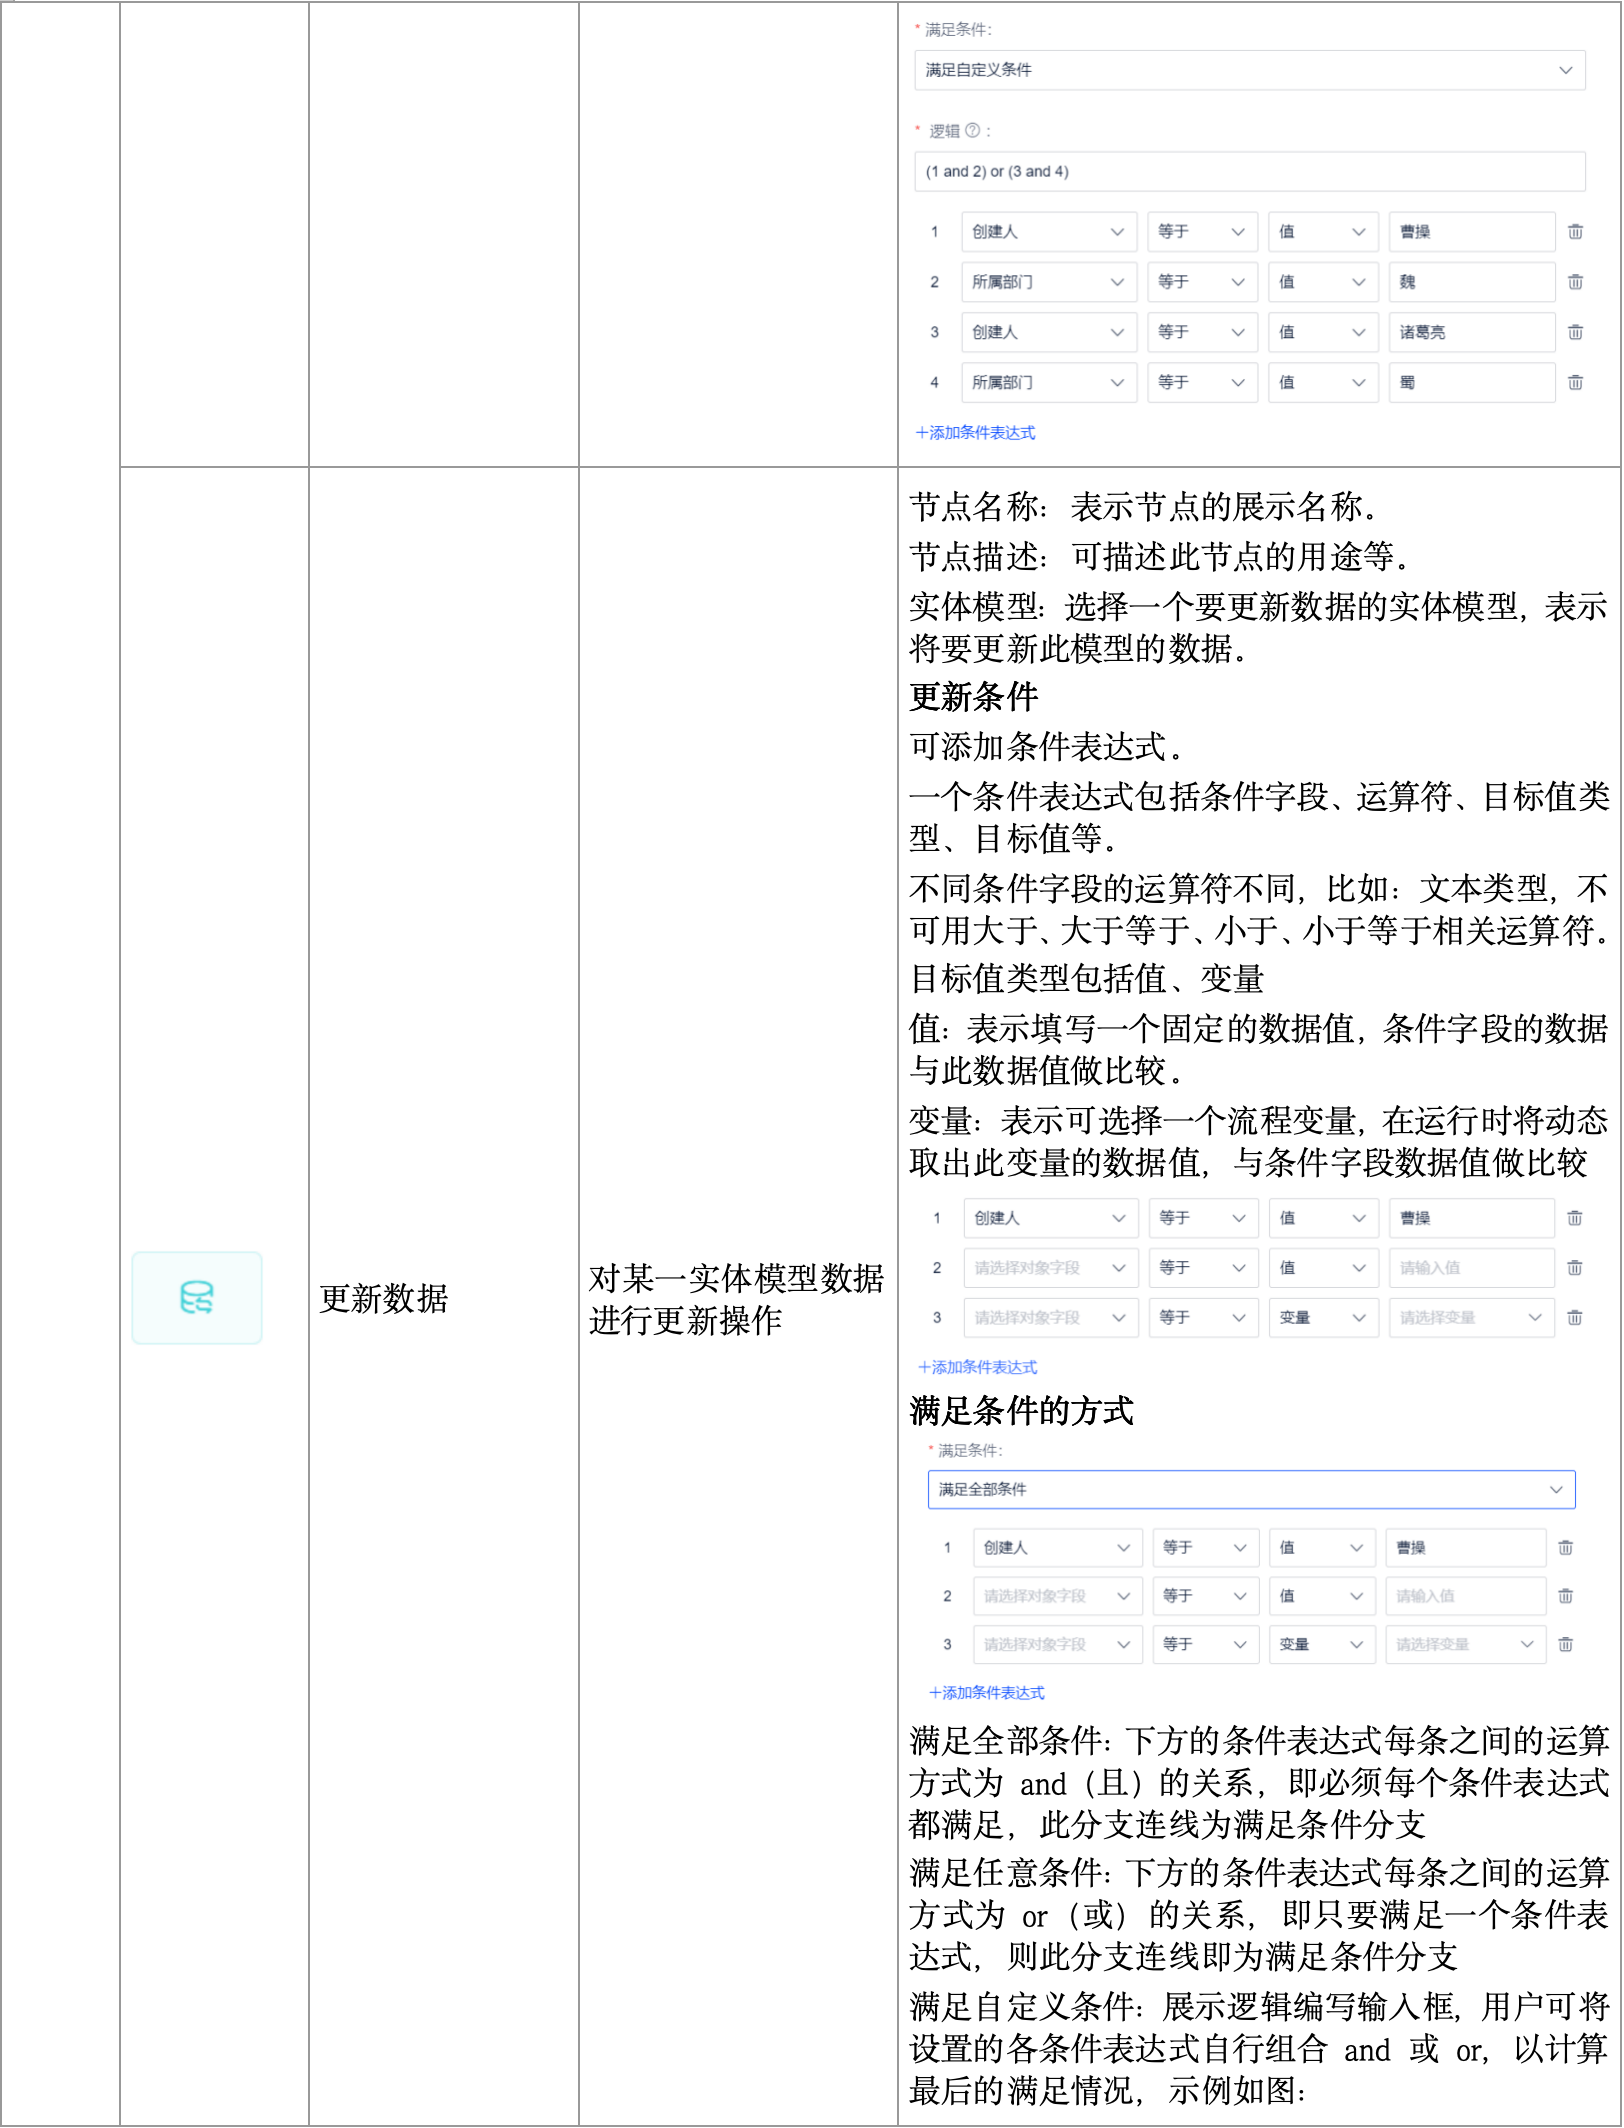Delete the condition row with value 蜀
Image resolution: width=1624 pixels, height=2128 pixels.
(1575, 382)
